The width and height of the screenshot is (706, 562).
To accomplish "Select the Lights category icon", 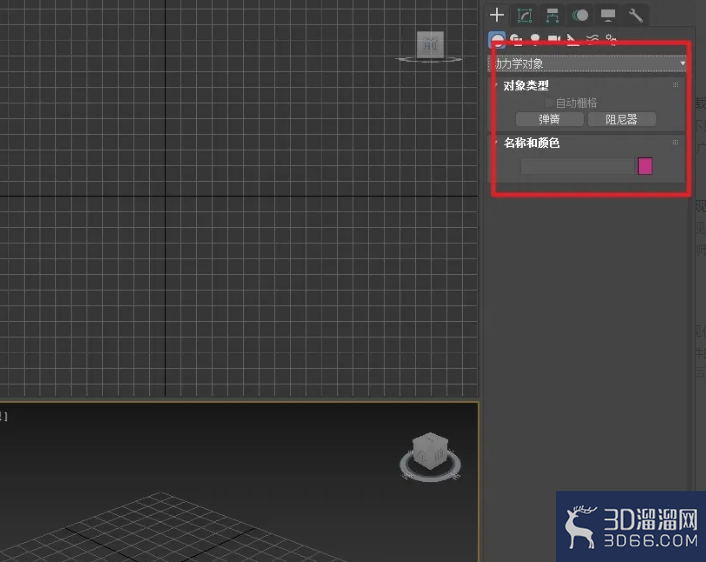I will (535, 40).
